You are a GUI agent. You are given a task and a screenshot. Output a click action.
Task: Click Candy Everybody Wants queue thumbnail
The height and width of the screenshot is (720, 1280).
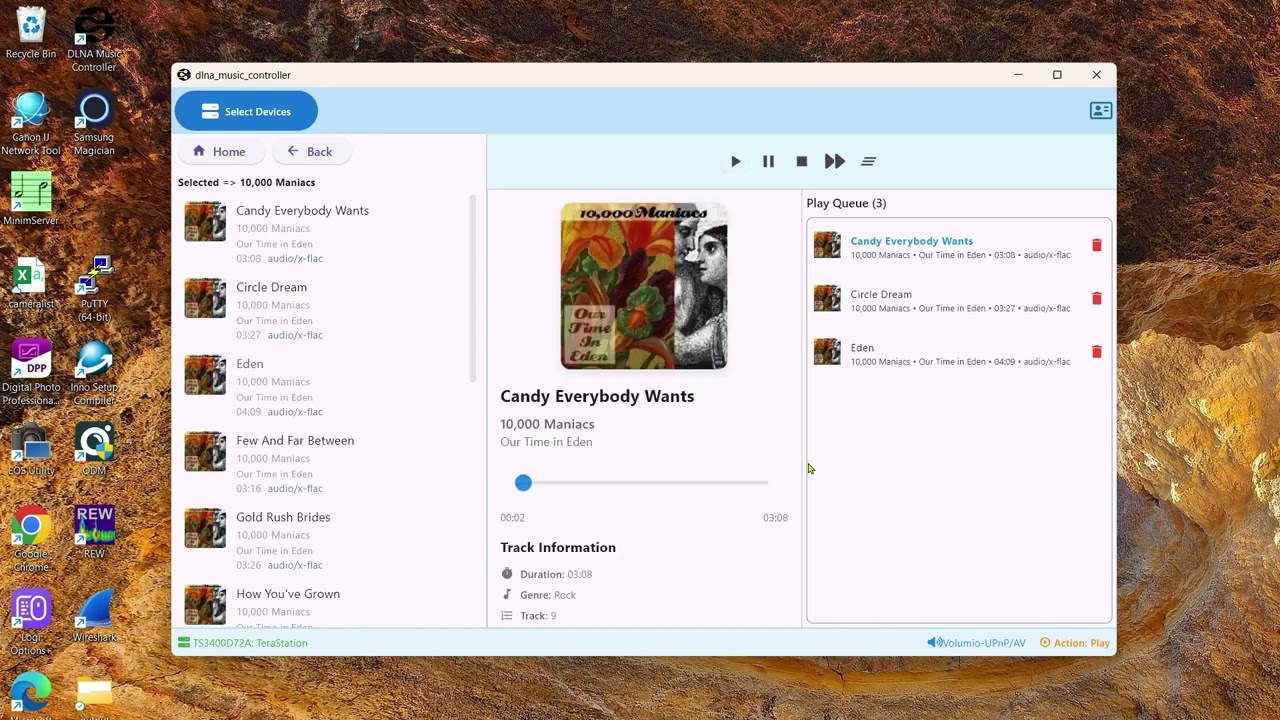click(827, 245)
